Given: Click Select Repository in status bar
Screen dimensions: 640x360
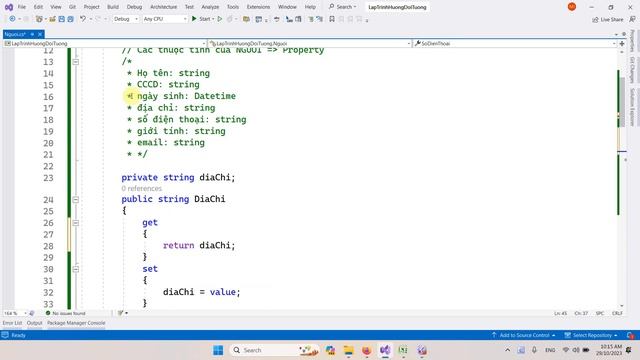Looking at the screenshot, I should 591,335.
